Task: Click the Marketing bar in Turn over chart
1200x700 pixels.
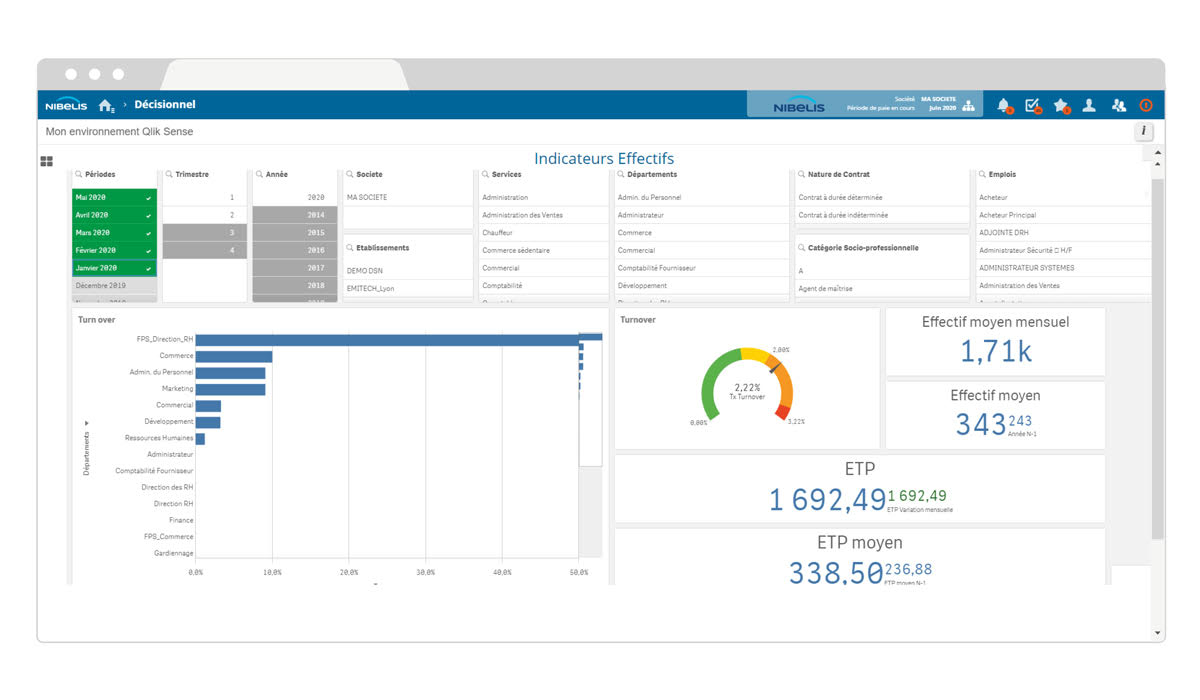Action: [230, 389]
